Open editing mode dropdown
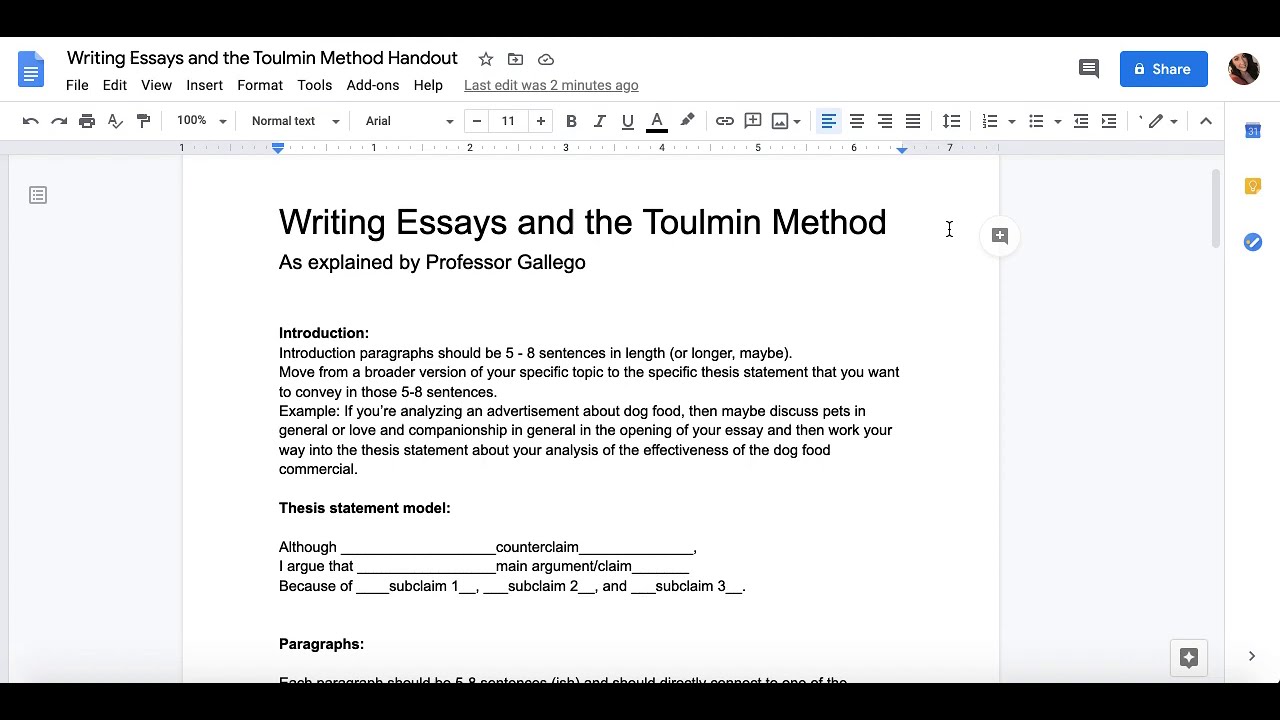Screen dimensions: 1280x720 tap(1163, 121)
